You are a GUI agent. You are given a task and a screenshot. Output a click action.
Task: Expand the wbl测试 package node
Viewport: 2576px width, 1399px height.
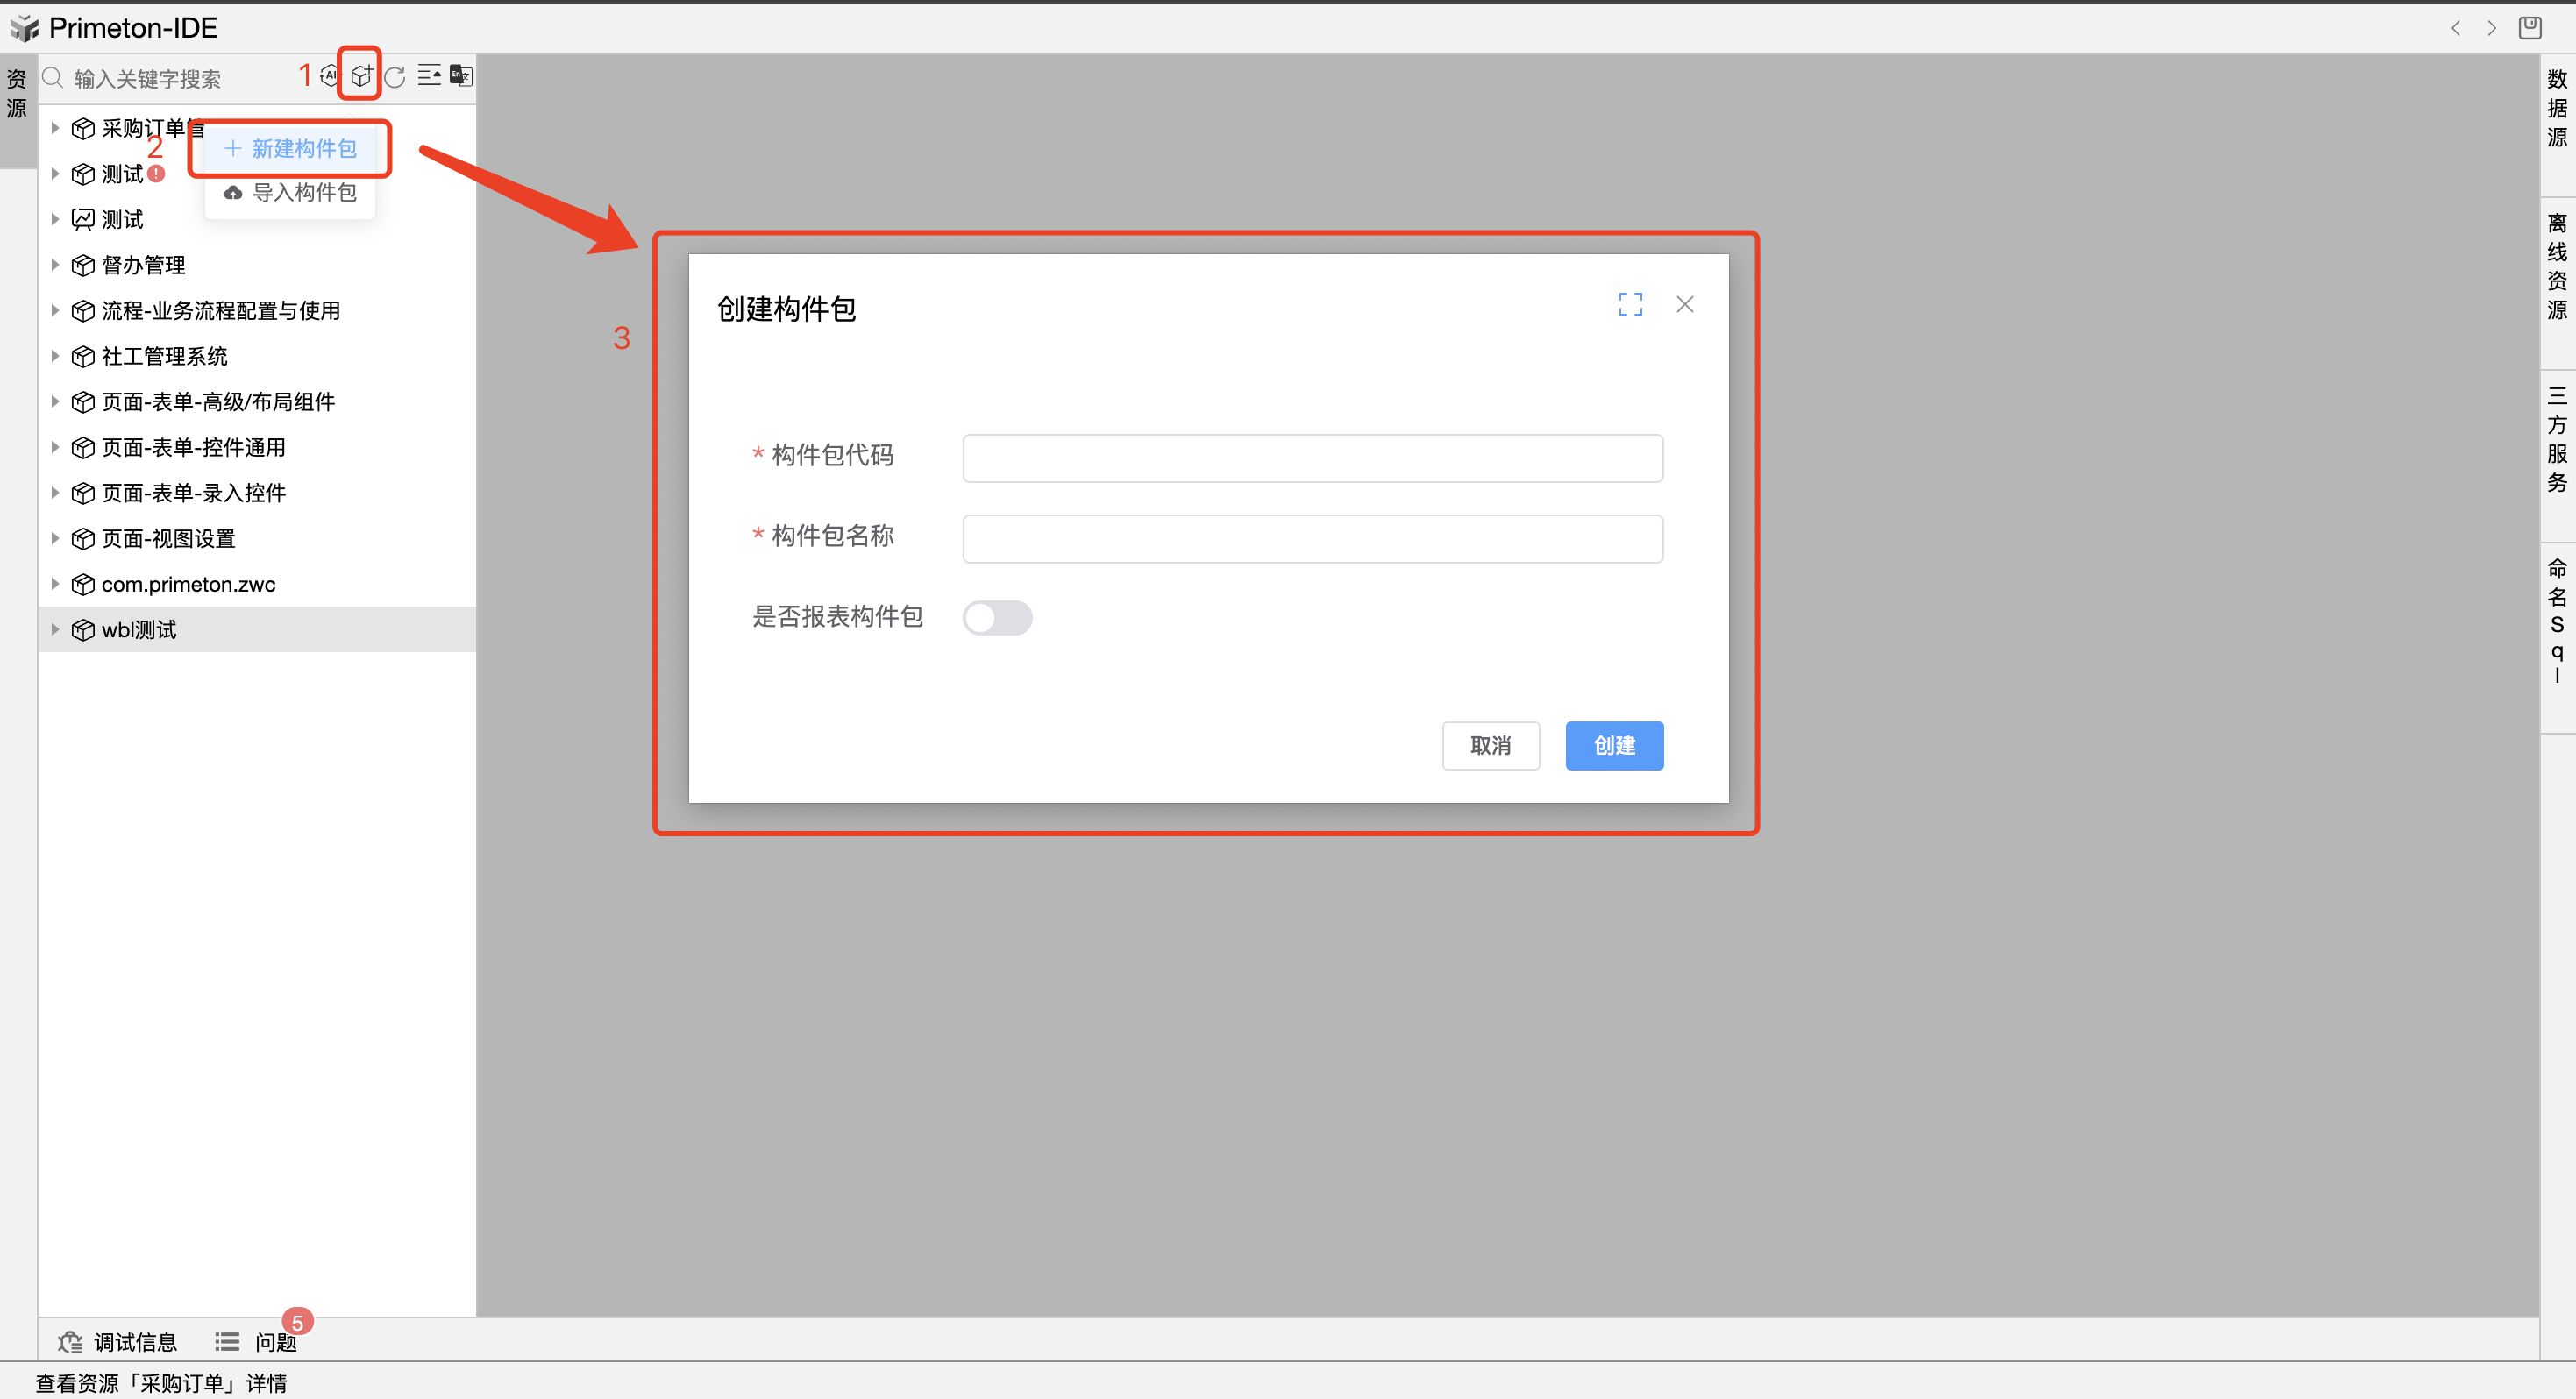pos(56,629)
